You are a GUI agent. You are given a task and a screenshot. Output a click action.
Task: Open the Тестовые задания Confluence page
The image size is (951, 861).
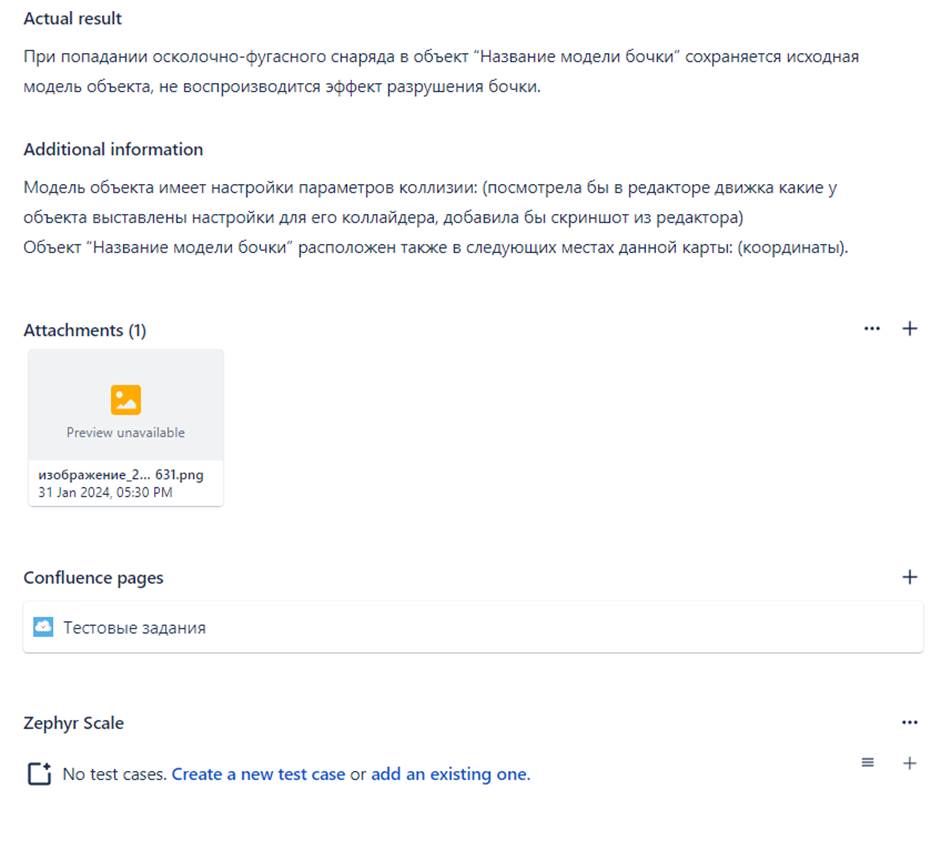(135, 628)
